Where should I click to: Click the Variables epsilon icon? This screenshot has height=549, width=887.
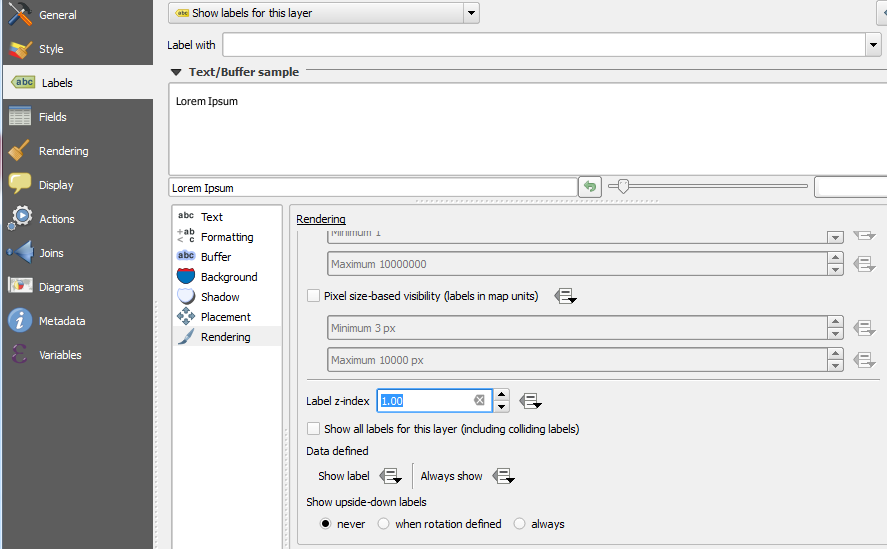[x=19, y=354]
